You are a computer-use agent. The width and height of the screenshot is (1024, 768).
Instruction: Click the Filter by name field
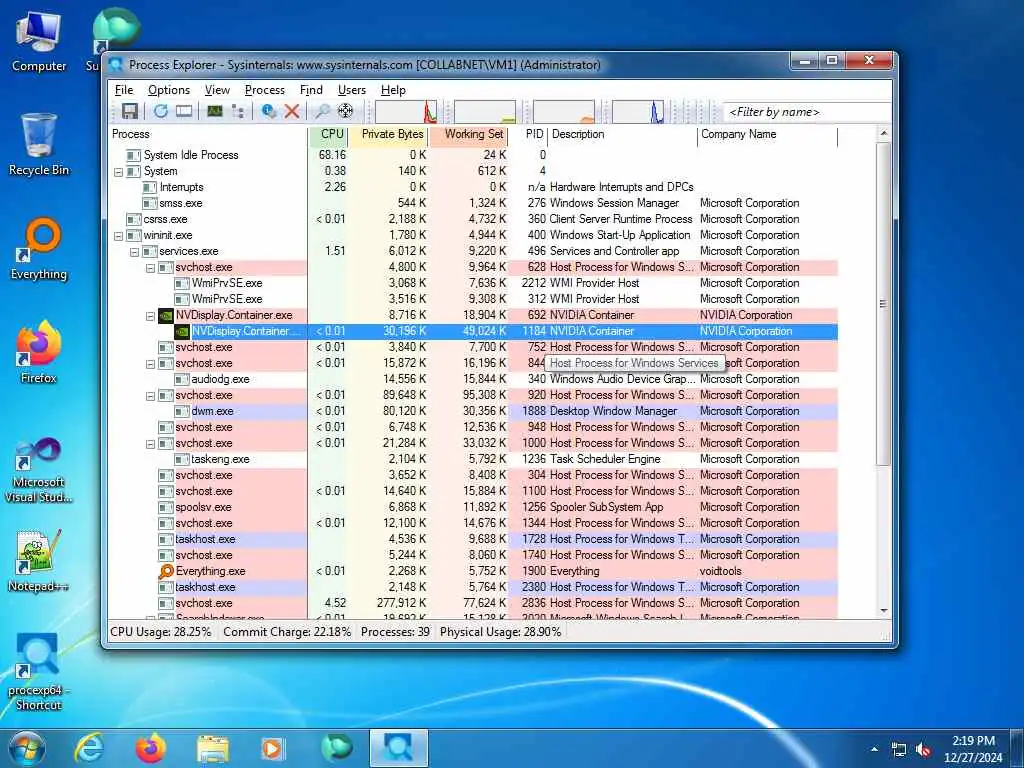click(x=807, y=112)
